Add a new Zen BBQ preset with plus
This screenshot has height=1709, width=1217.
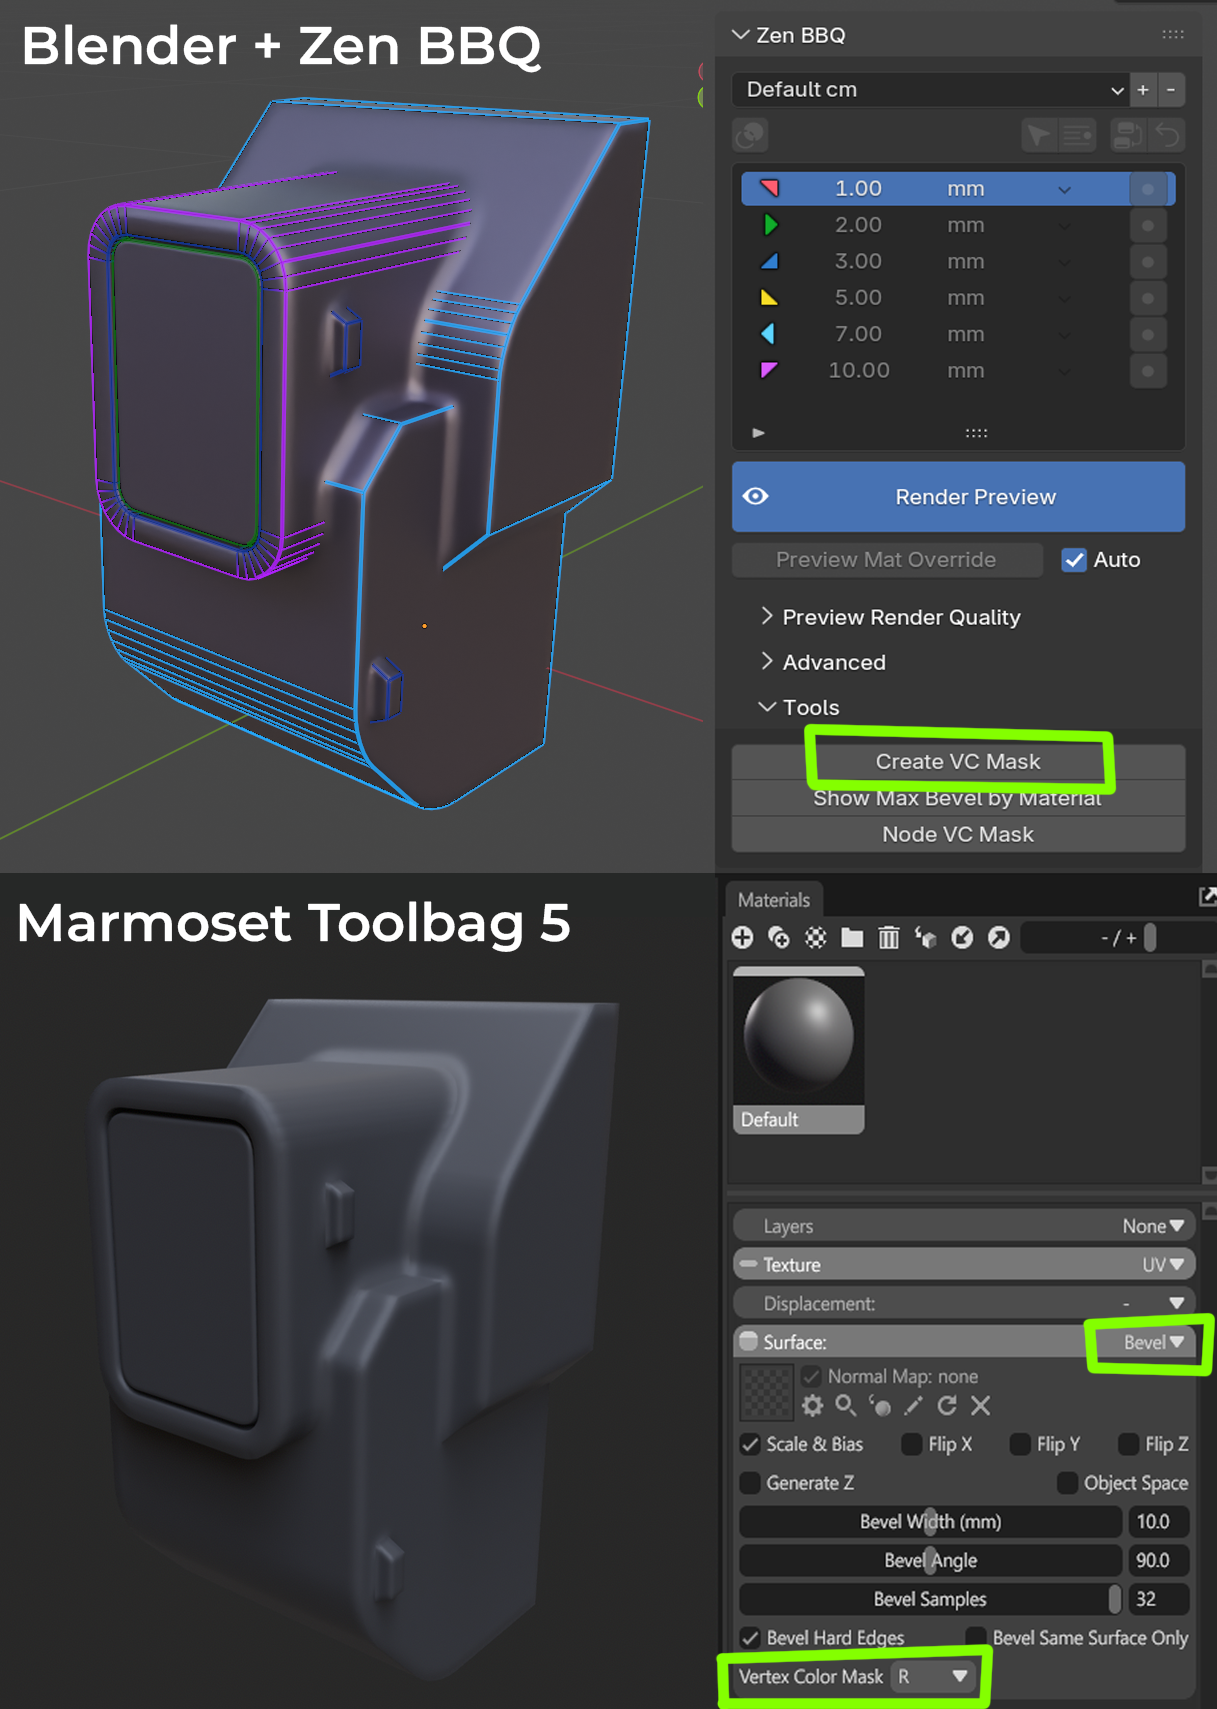click(x=1143, y=90)
